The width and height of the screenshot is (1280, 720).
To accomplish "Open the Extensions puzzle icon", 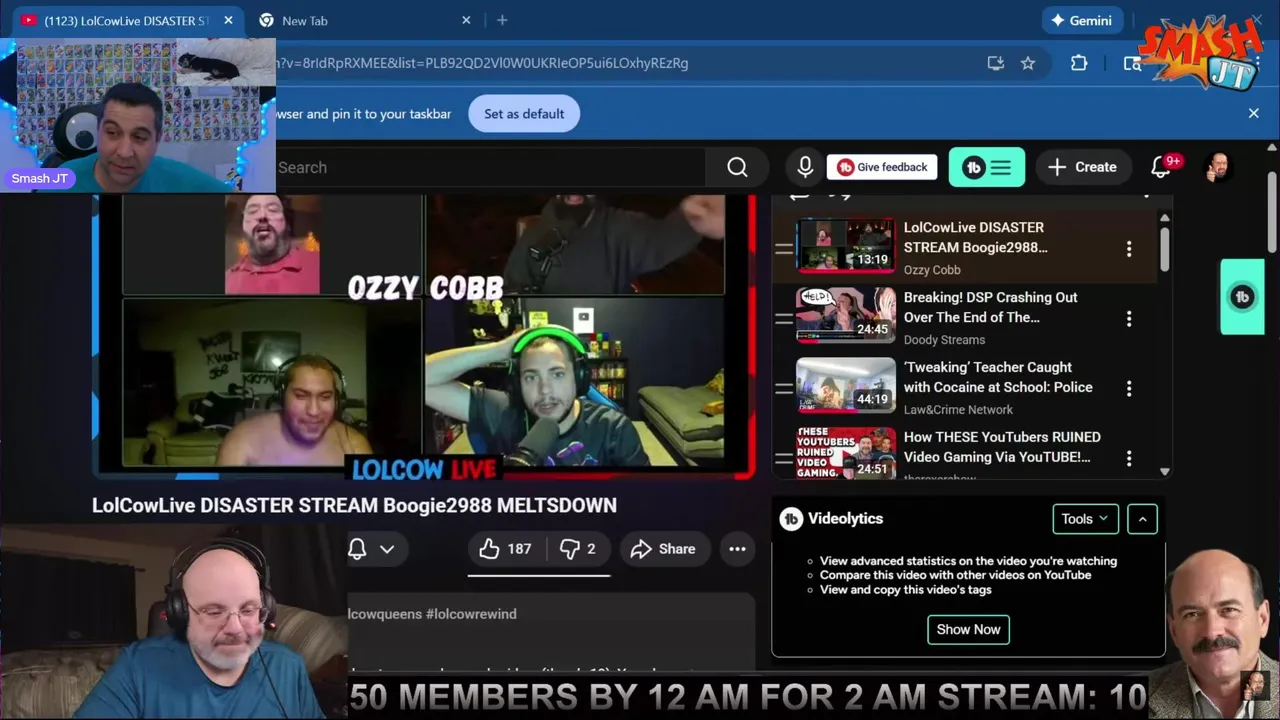I will [1079, 63].
